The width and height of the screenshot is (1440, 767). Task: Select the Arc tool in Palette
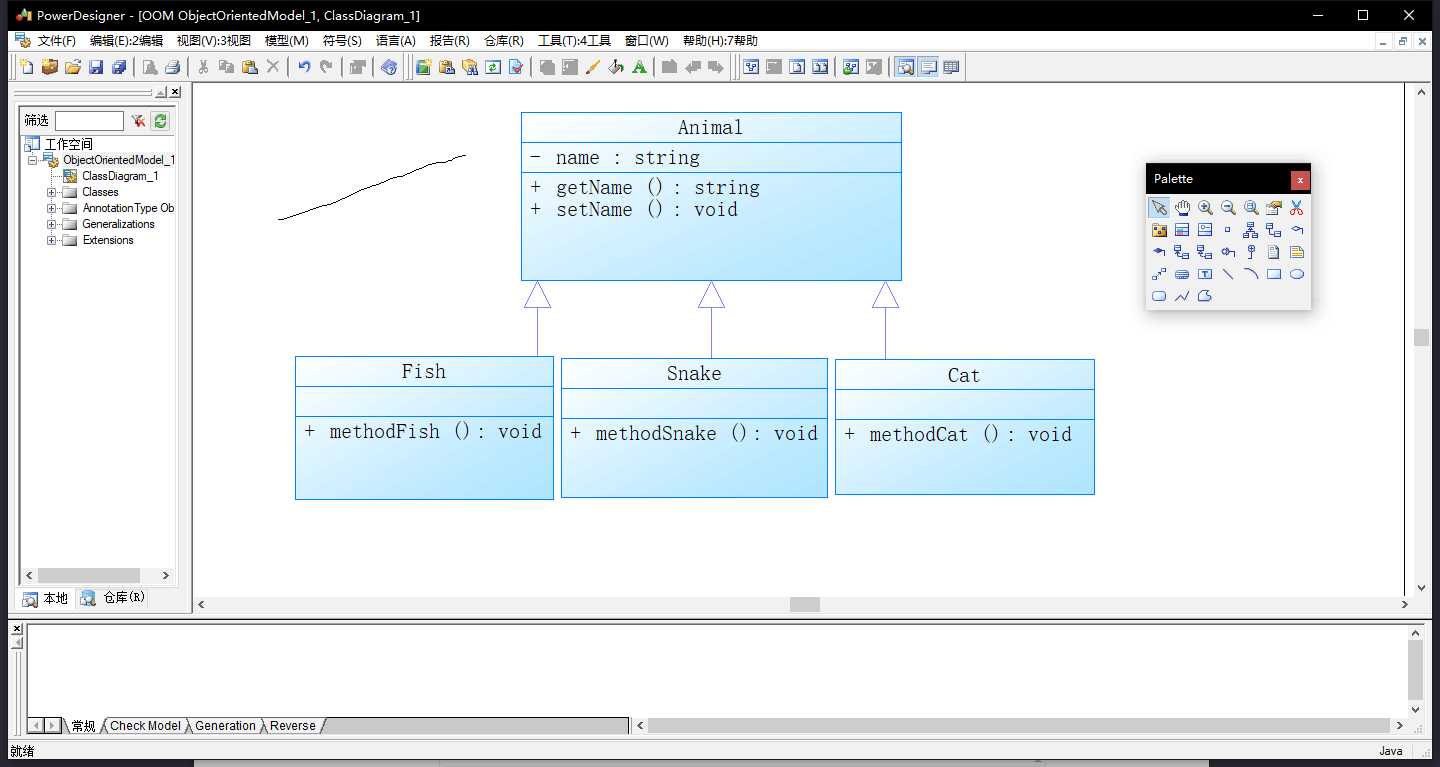[1251, 274]
